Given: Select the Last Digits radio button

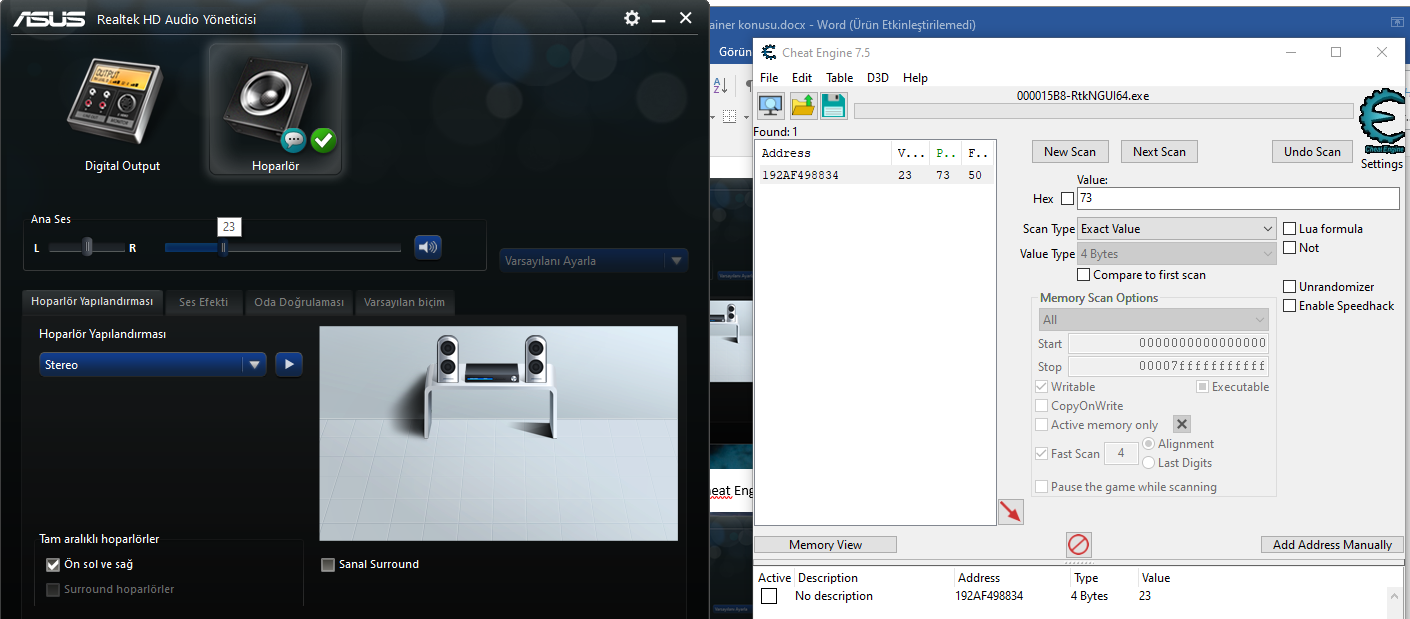Looking at the screenshot, I should coord(1148,463).
